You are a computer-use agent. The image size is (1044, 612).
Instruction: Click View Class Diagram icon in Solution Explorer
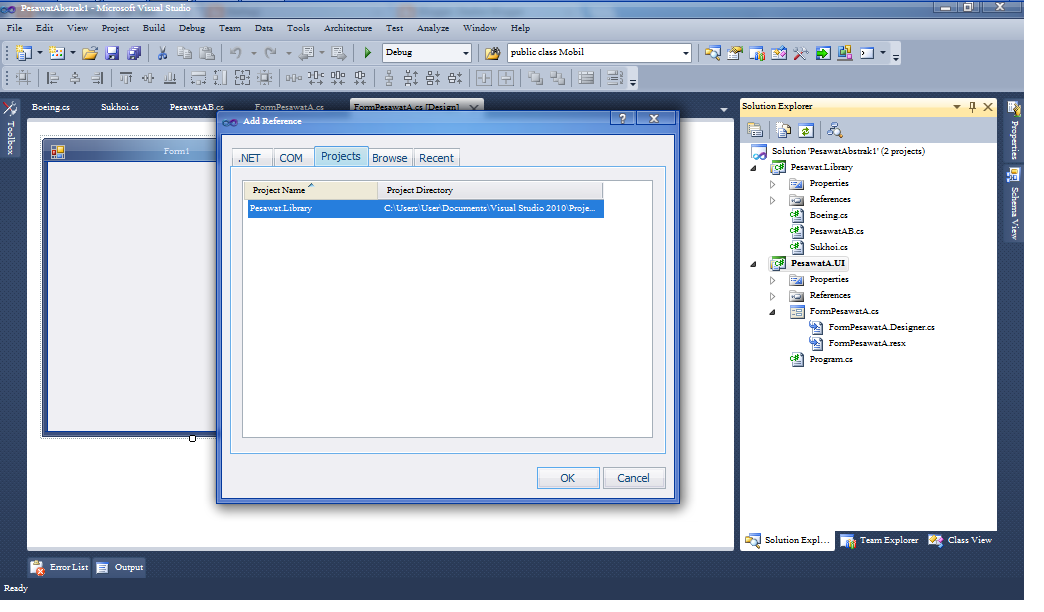coord(834,130)
